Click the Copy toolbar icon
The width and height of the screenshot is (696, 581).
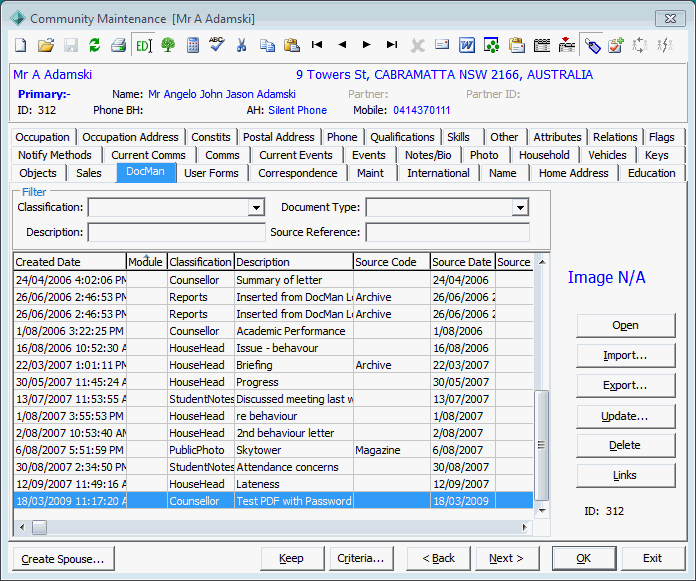tap(267, 45)
